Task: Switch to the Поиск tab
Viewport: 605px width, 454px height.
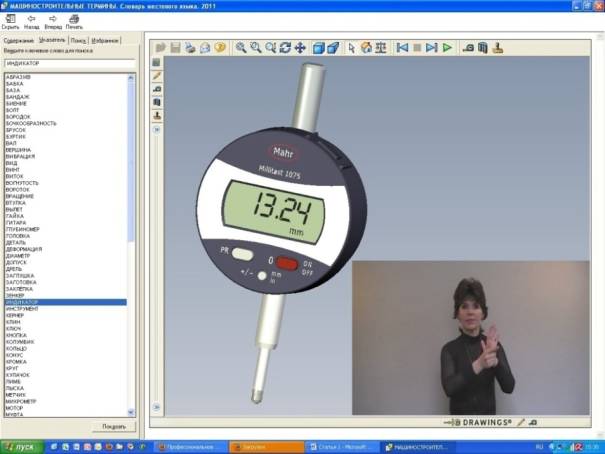Action: [76, 40]
